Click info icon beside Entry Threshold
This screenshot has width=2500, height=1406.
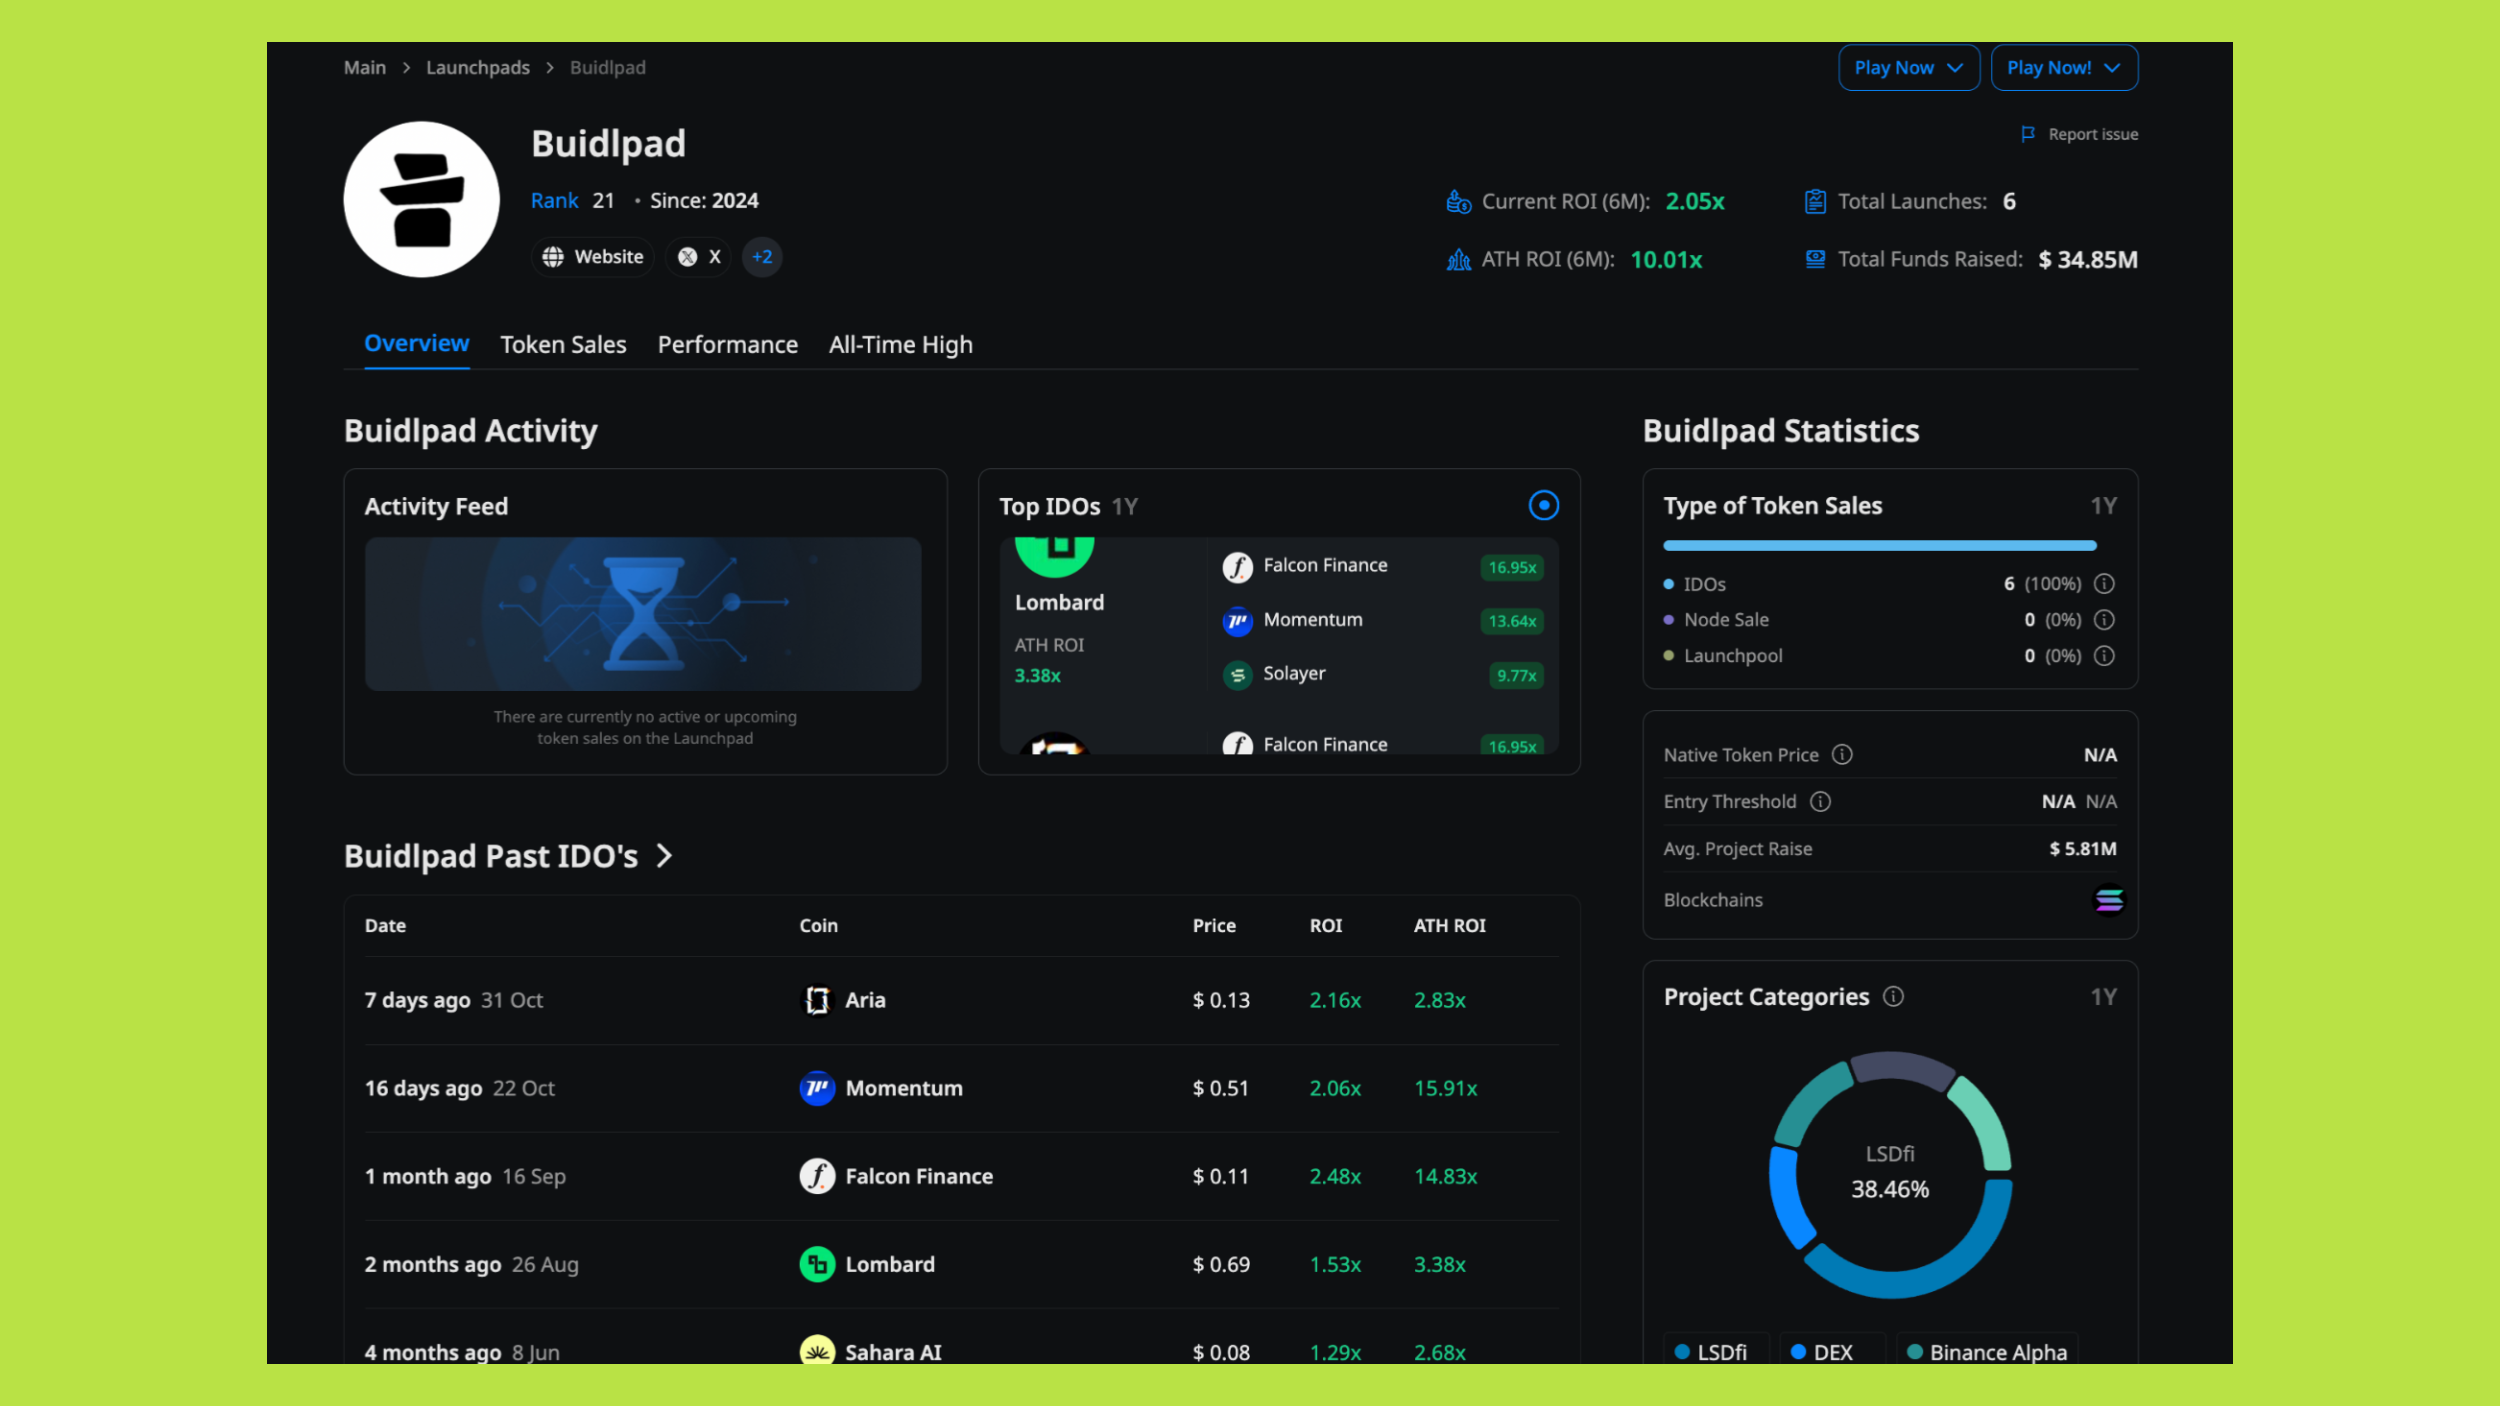tap(1820, 802)
